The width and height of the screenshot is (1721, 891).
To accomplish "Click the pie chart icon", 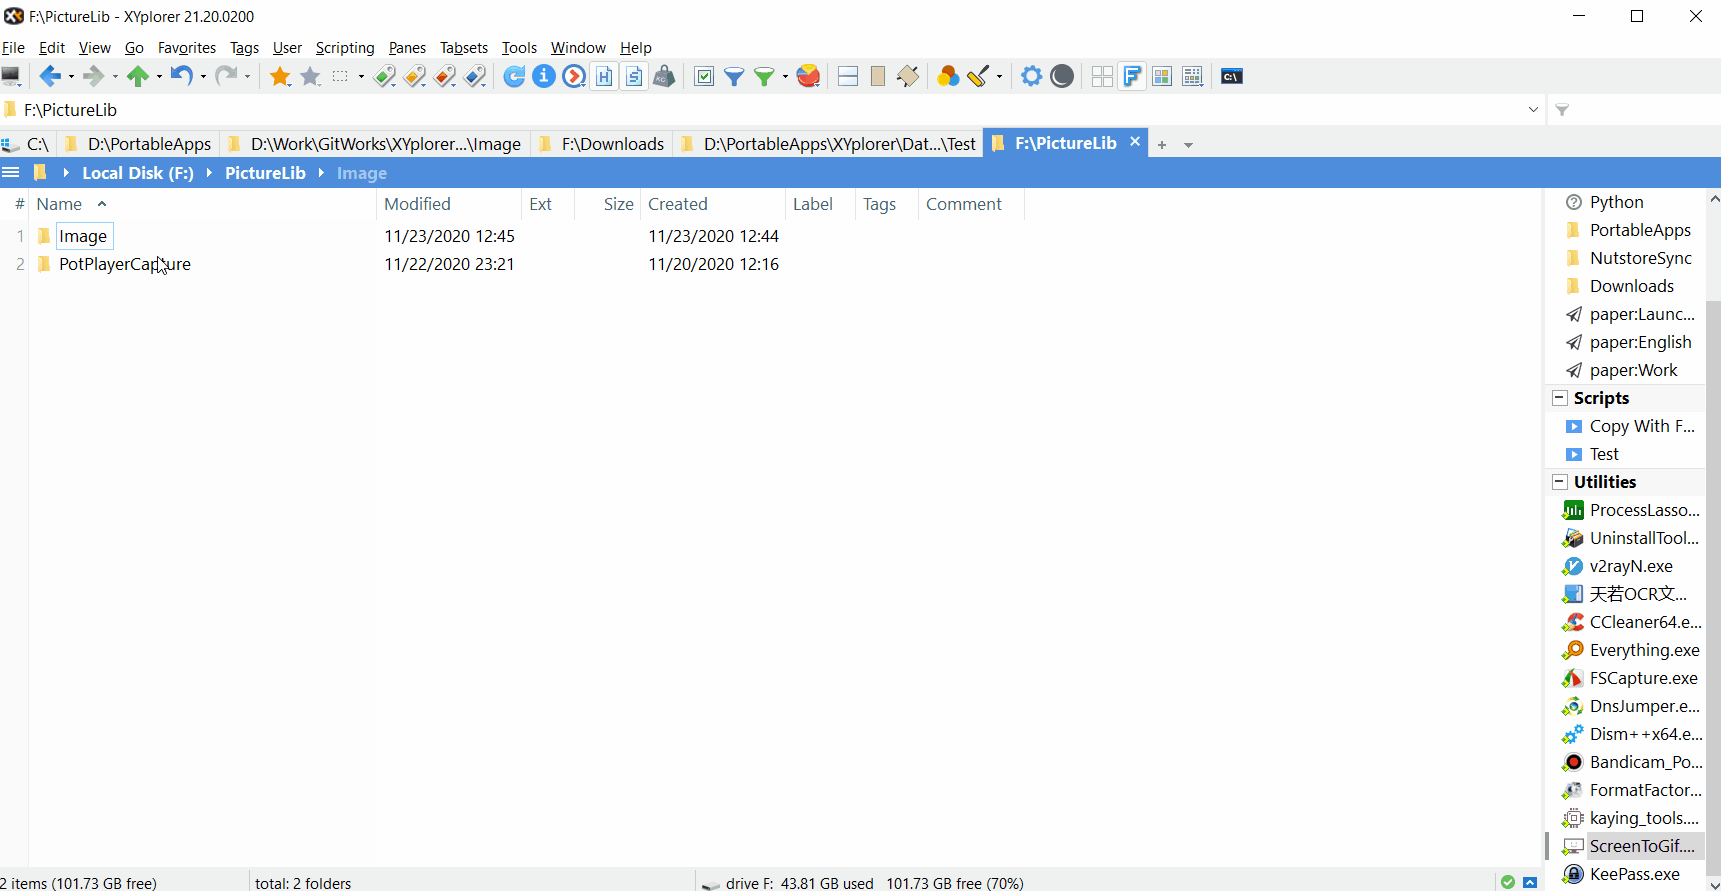I will tap(809, 76).
